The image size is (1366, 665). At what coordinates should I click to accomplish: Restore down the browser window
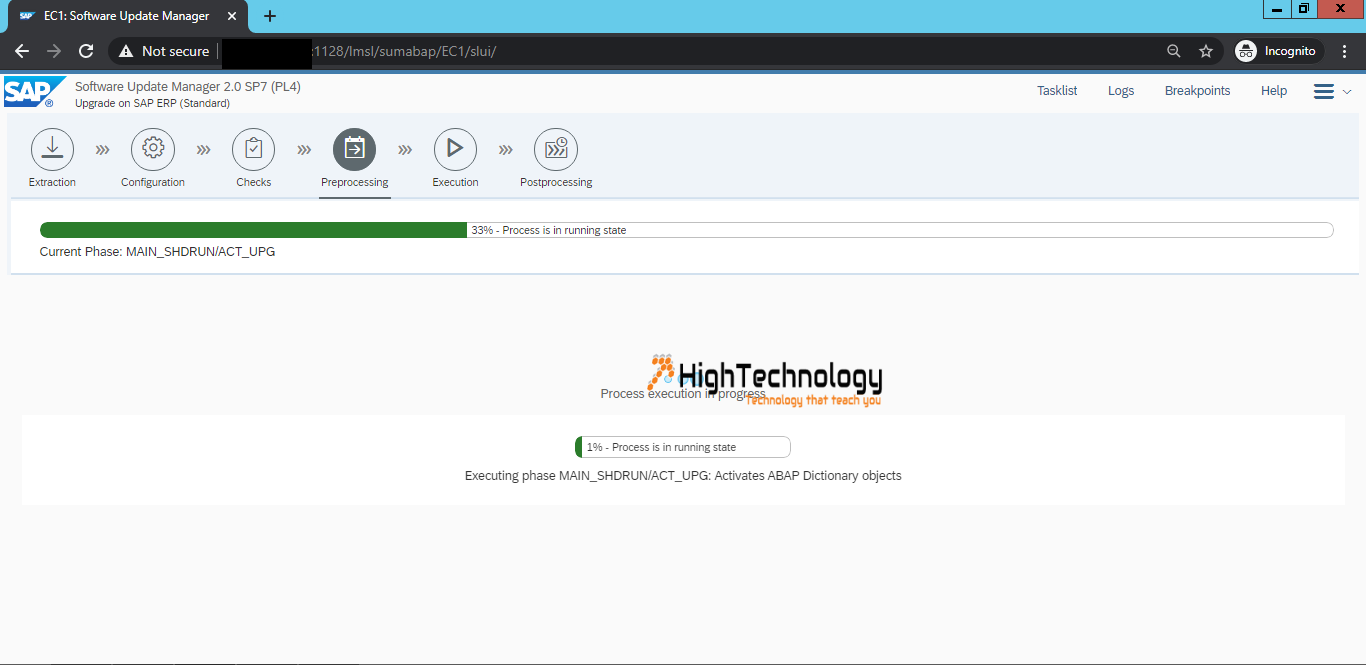coord(1304,9)
